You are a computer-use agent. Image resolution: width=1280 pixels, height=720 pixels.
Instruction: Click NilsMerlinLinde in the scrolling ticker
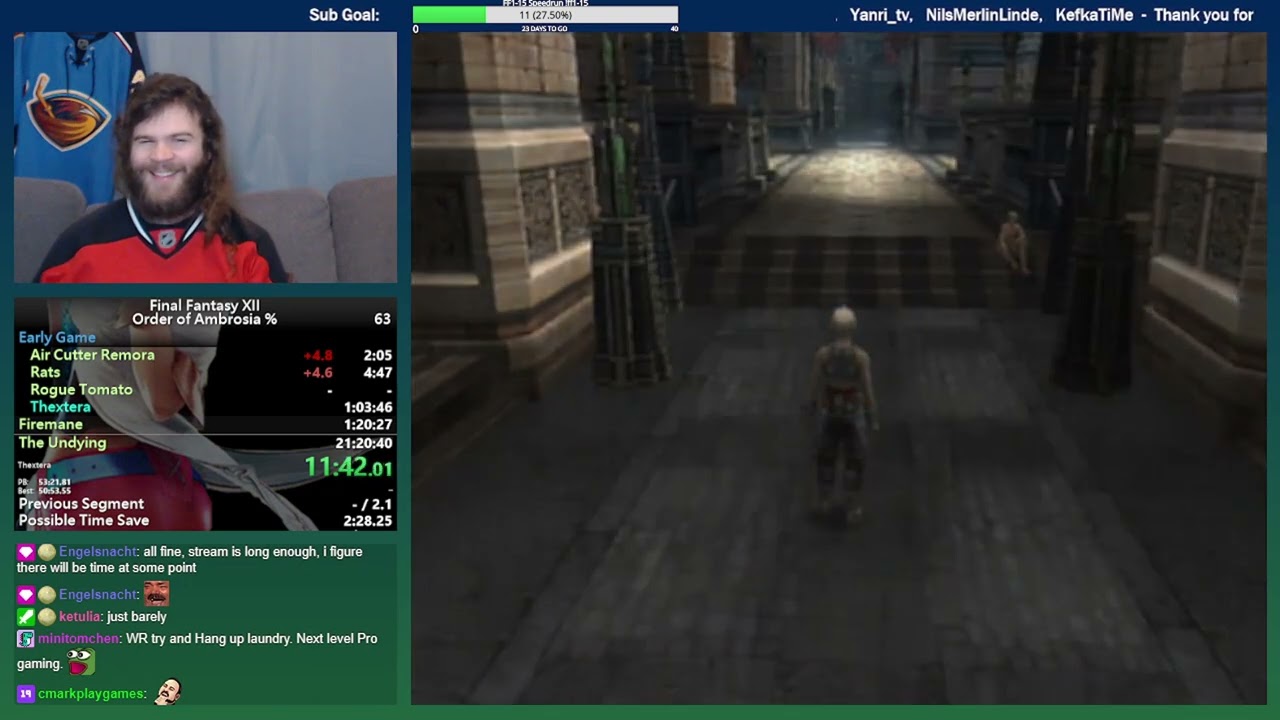point(984,15)
